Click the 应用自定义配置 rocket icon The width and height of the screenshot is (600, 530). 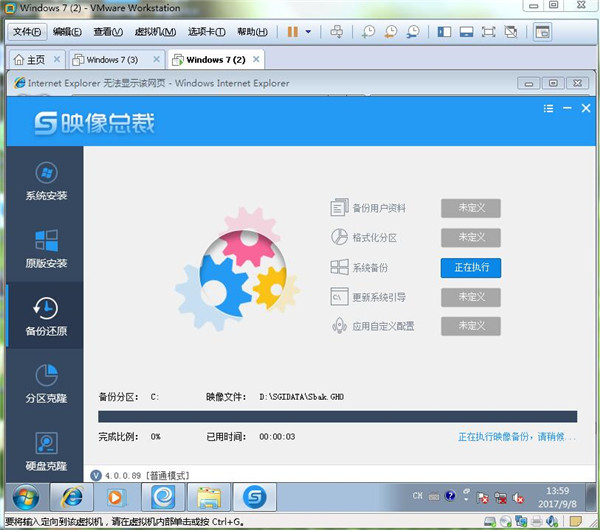[339, 326]
